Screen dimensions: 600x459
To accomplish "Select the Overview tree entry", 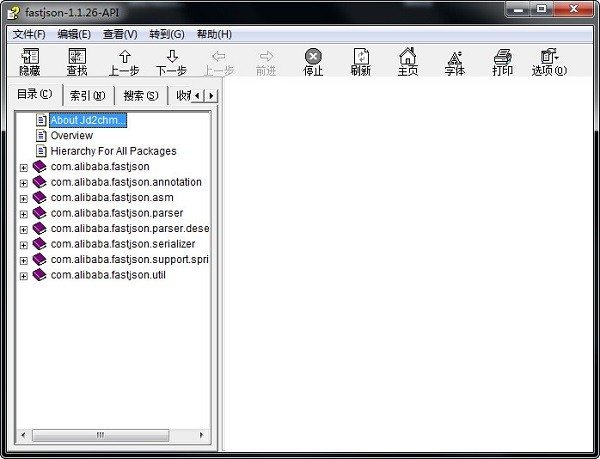I will coord(72,135).
